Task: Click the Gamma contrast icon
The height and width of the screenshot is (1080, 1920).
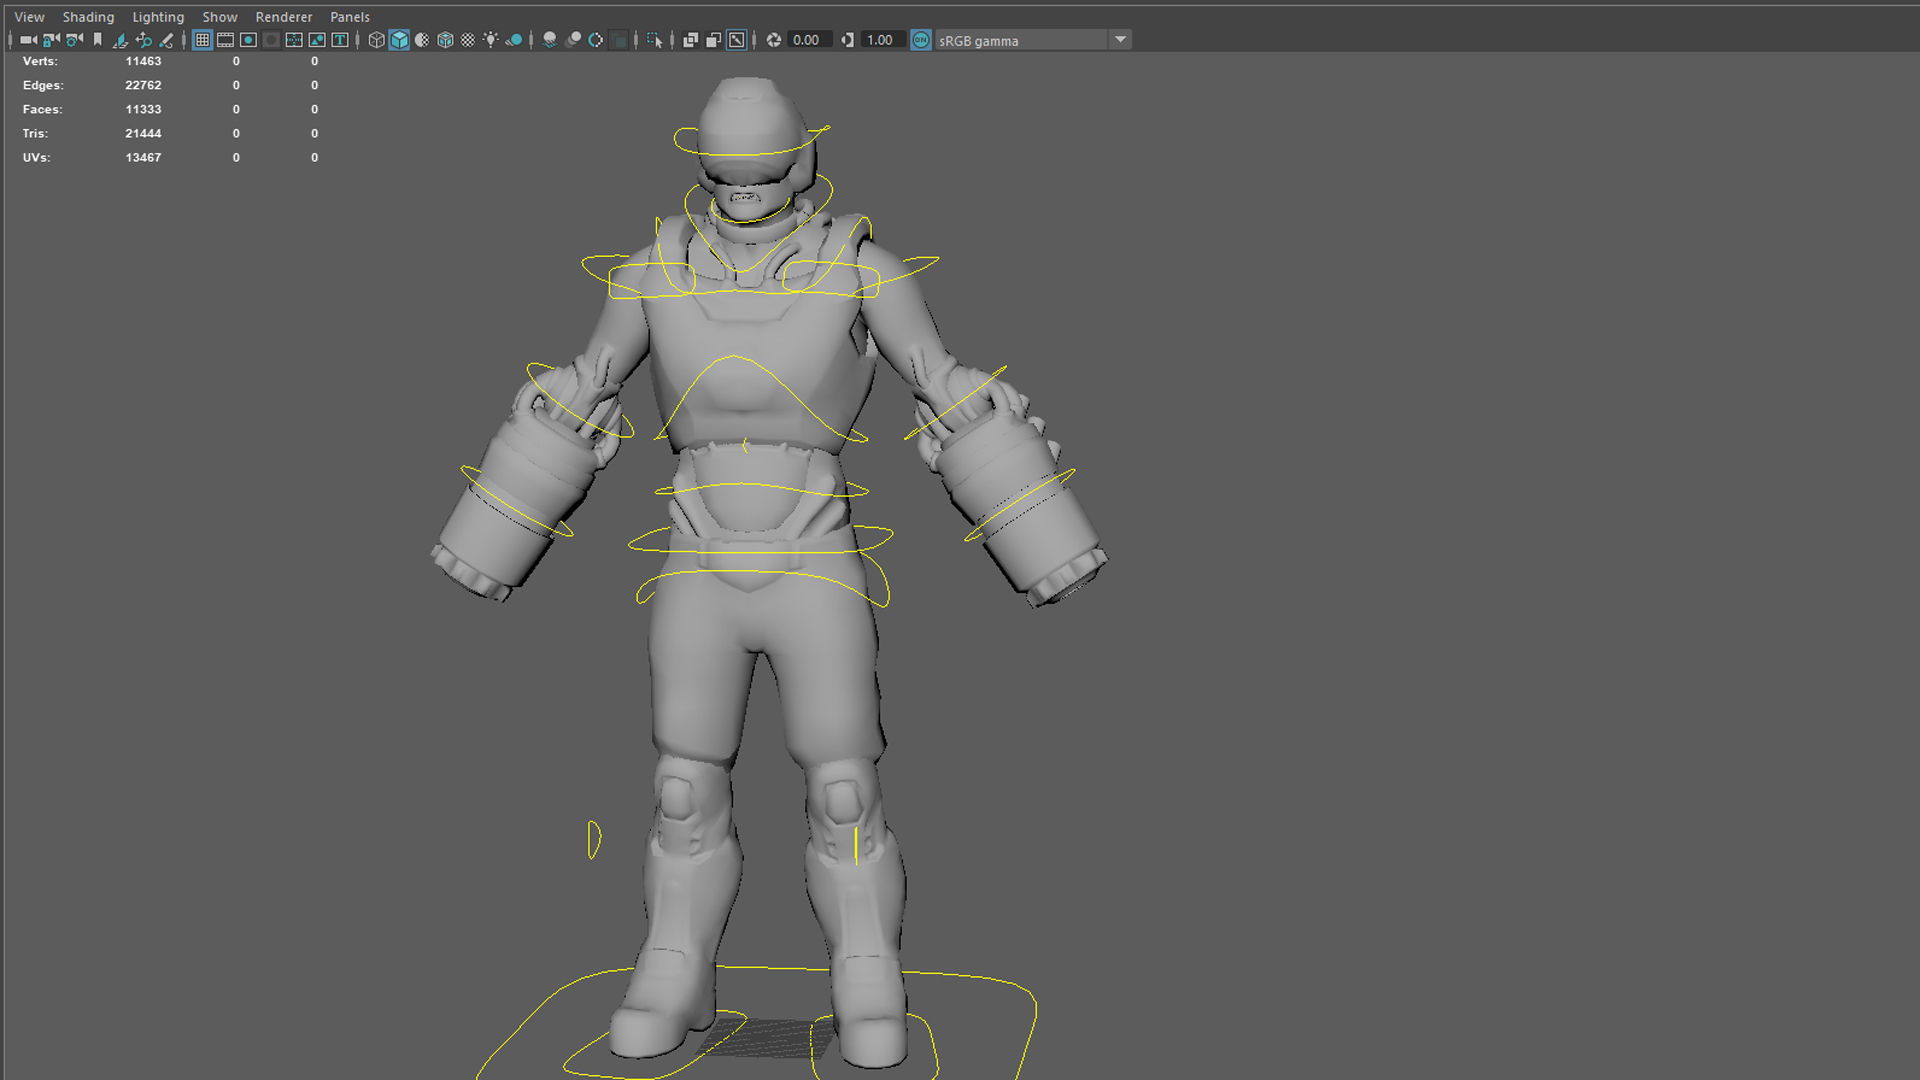Action: coord(848,40)
